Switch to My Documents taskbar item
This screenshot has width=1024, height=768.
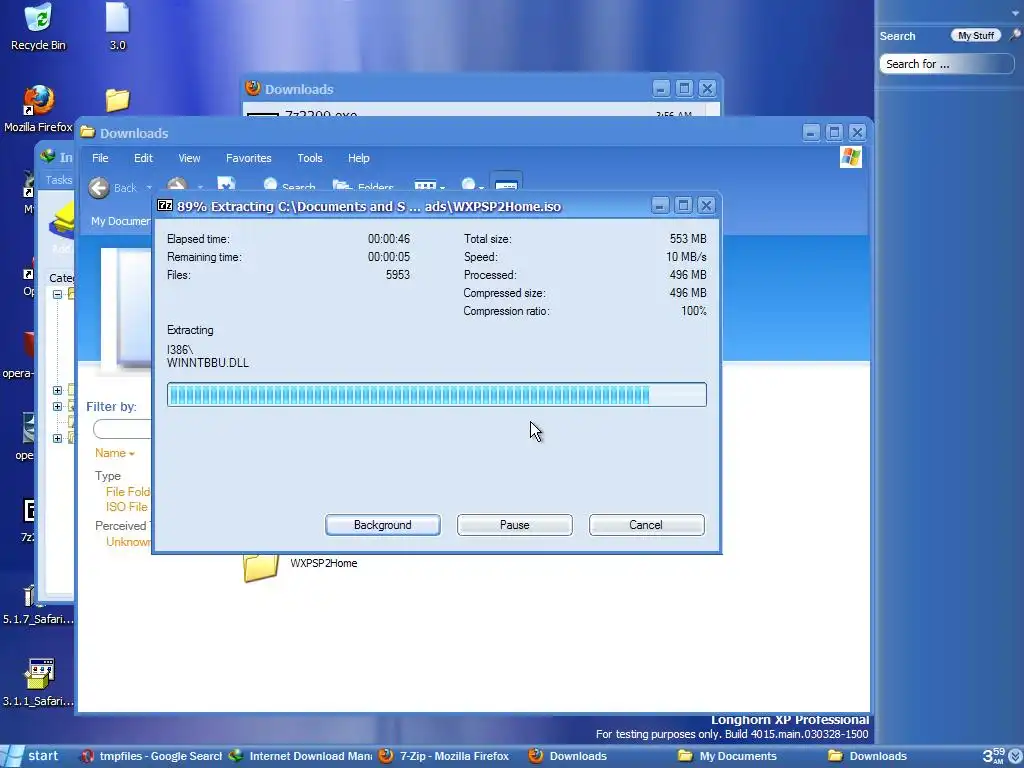click(728, 756)
